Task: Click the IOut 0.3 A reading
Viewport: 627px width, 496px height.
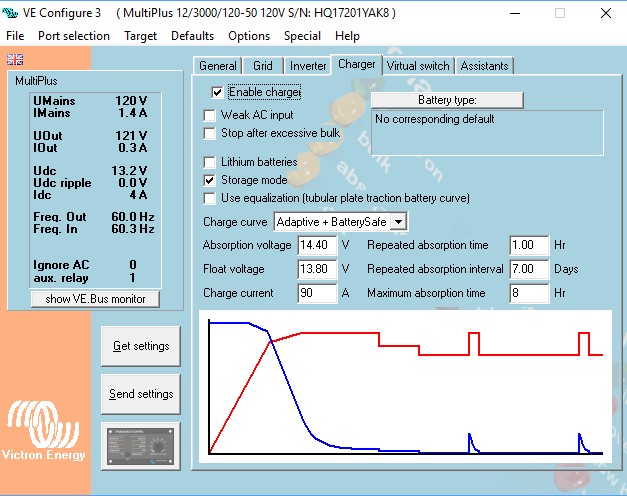Action: [x=90, y=148]
